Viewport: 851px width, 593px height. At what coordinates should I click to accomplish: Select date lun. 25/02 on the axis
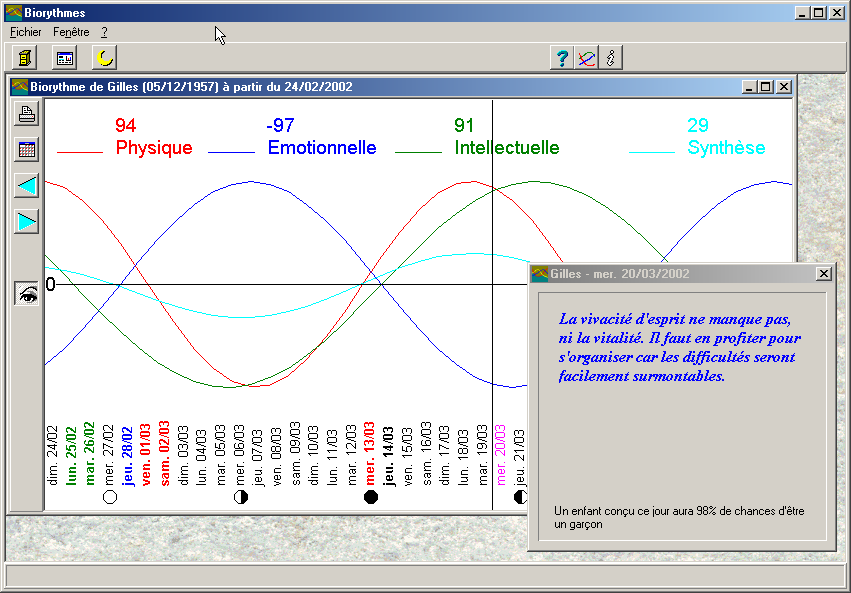coord(71,455)
